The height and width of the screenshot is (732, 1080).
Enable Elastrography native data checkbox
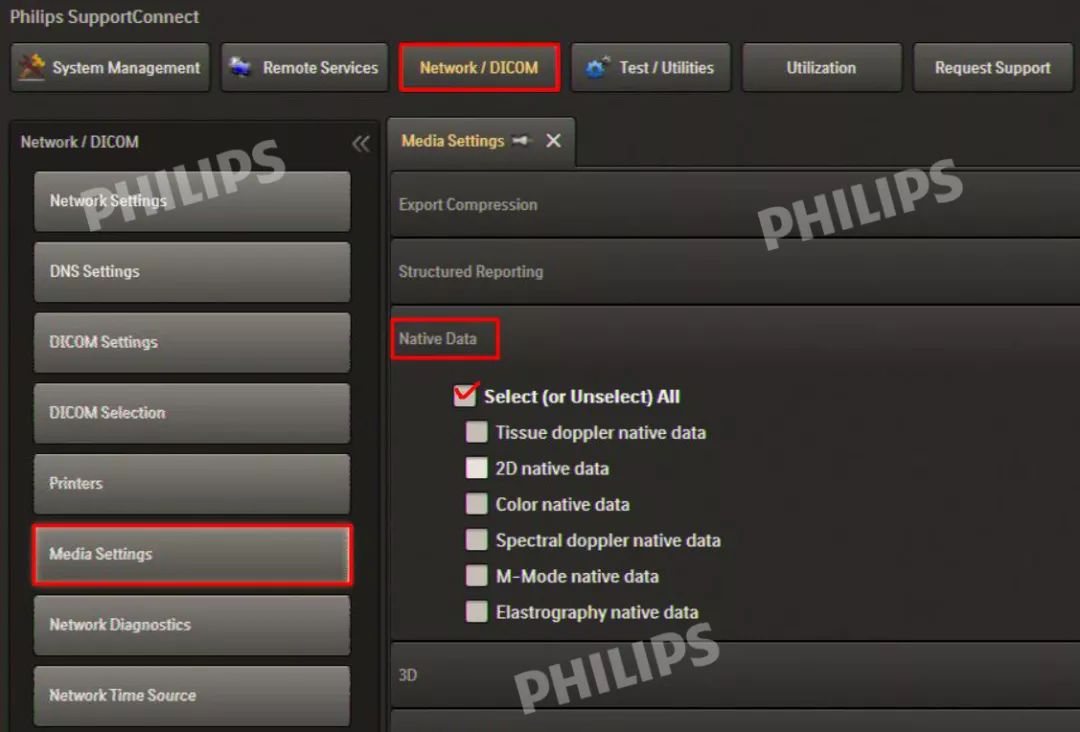pyautogui.click(x=477, y=611)
